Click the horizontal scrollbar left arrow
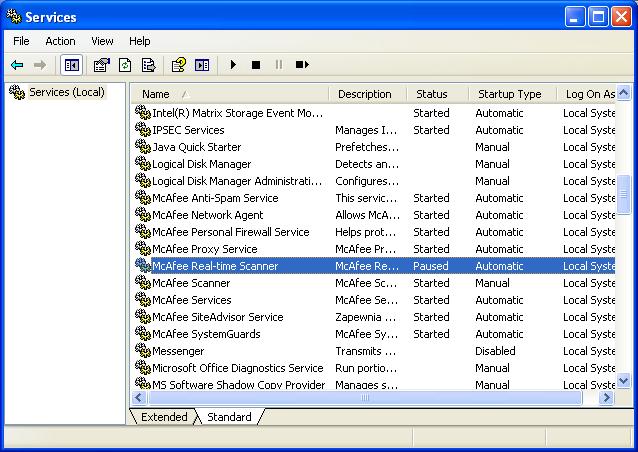Viewport: 638px width, 452px height. pyautogui.click(x=139, y=397)
